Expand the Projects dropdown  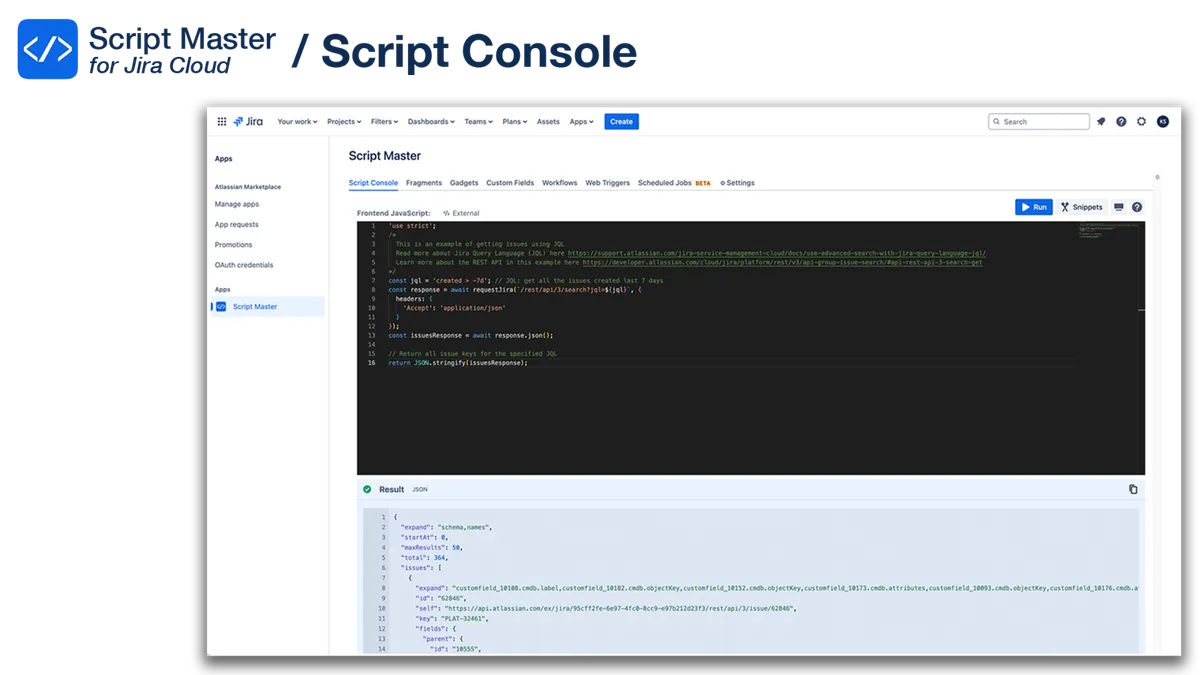pos(344,121)
